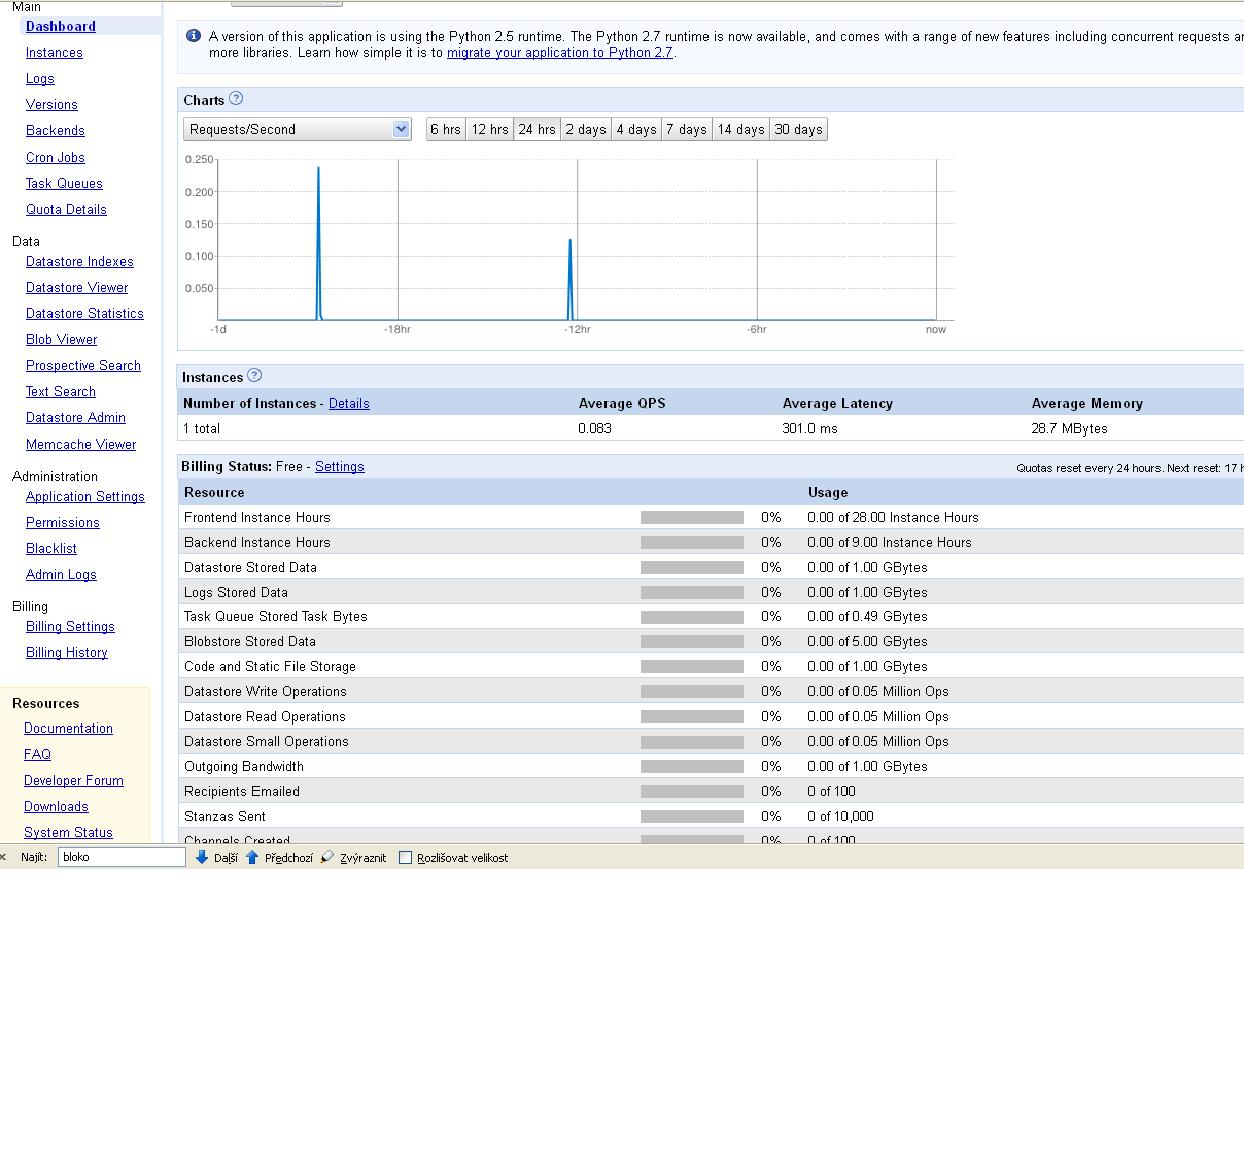Screen dimensions: 1244x1155
Task: Click the Recipients Emailed resource row
Action: 711,791
